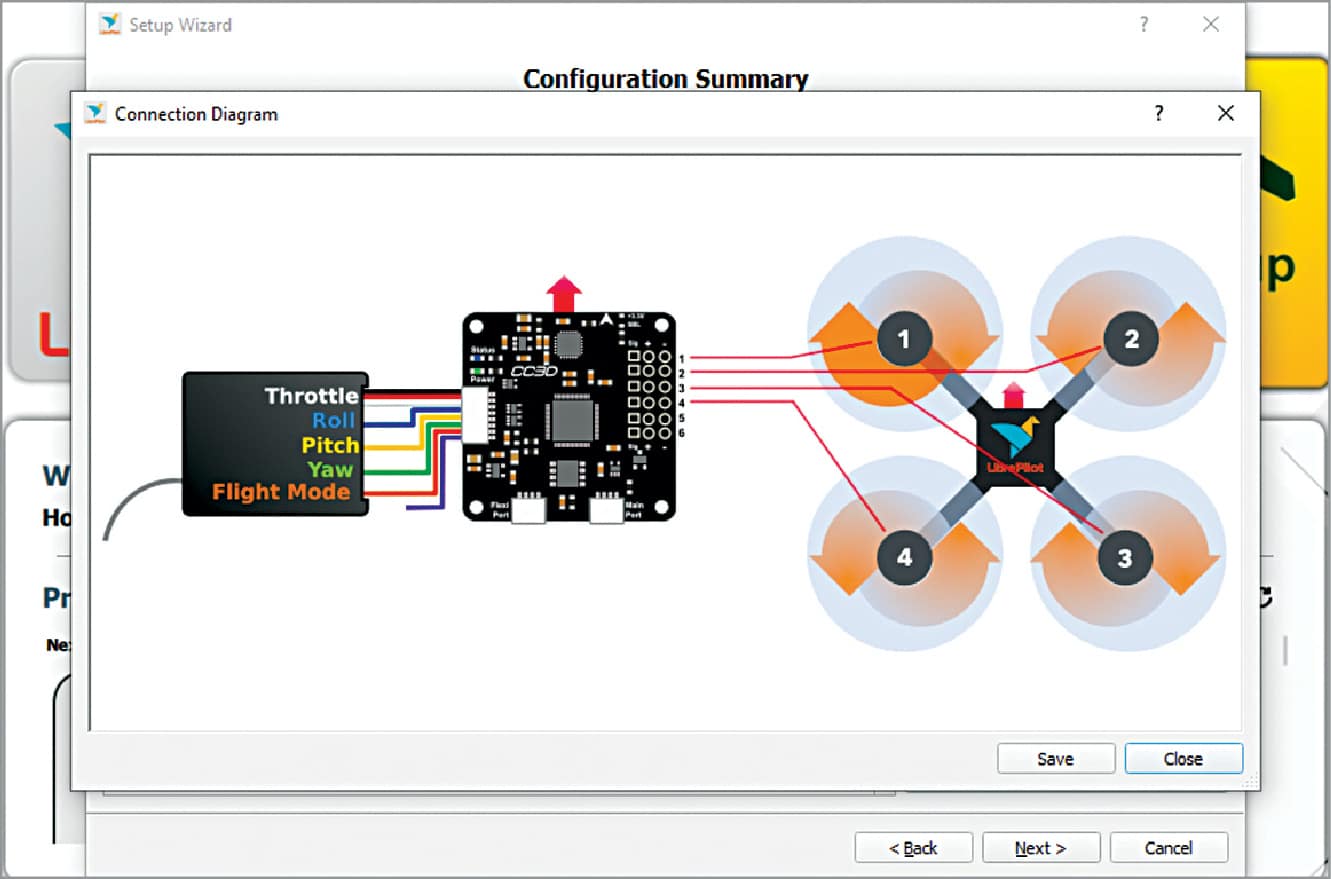This screenshot has height=879, width=1331.
Task: Open help via the Setup Wizard question mark
Action: coord(1143,24)
